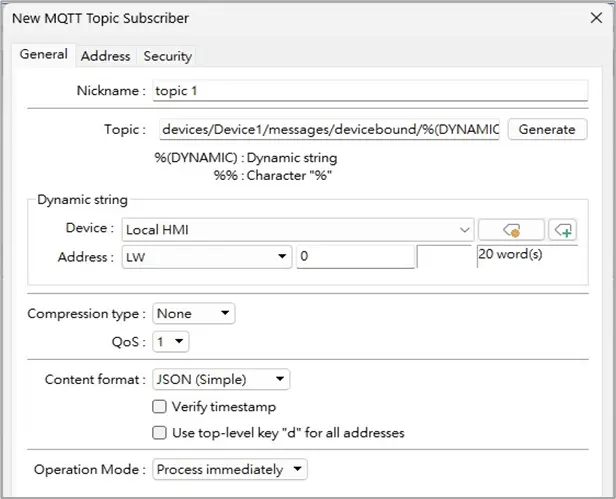The width and height of the screenshot is (616, 499).
Task: Expand the Operation Mode dropdown
Action: pos(230,469)
